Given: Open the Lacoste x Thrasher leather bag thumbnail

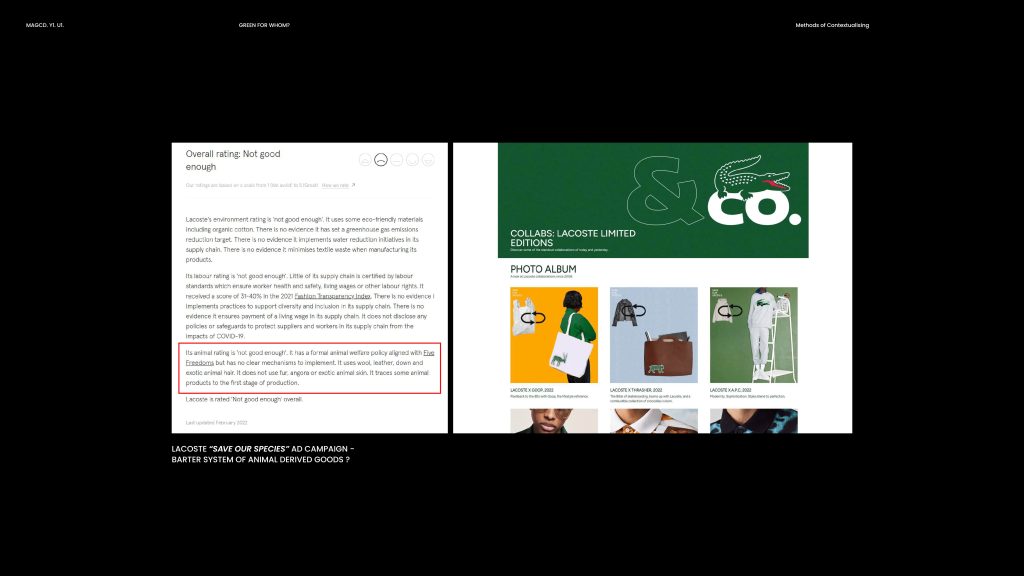Looking at the screenshot, I should [654, 335].
